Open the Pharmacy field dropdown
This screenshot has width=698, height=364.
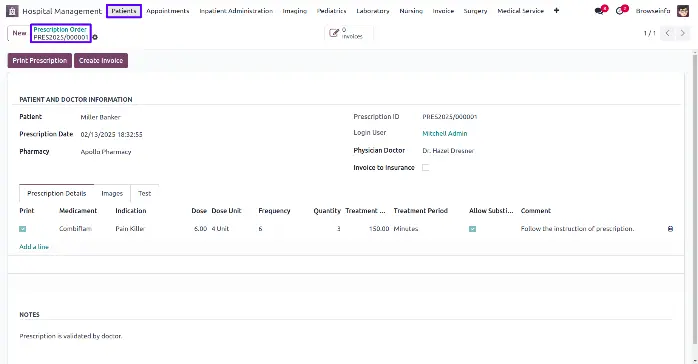(x=178, y=152)
